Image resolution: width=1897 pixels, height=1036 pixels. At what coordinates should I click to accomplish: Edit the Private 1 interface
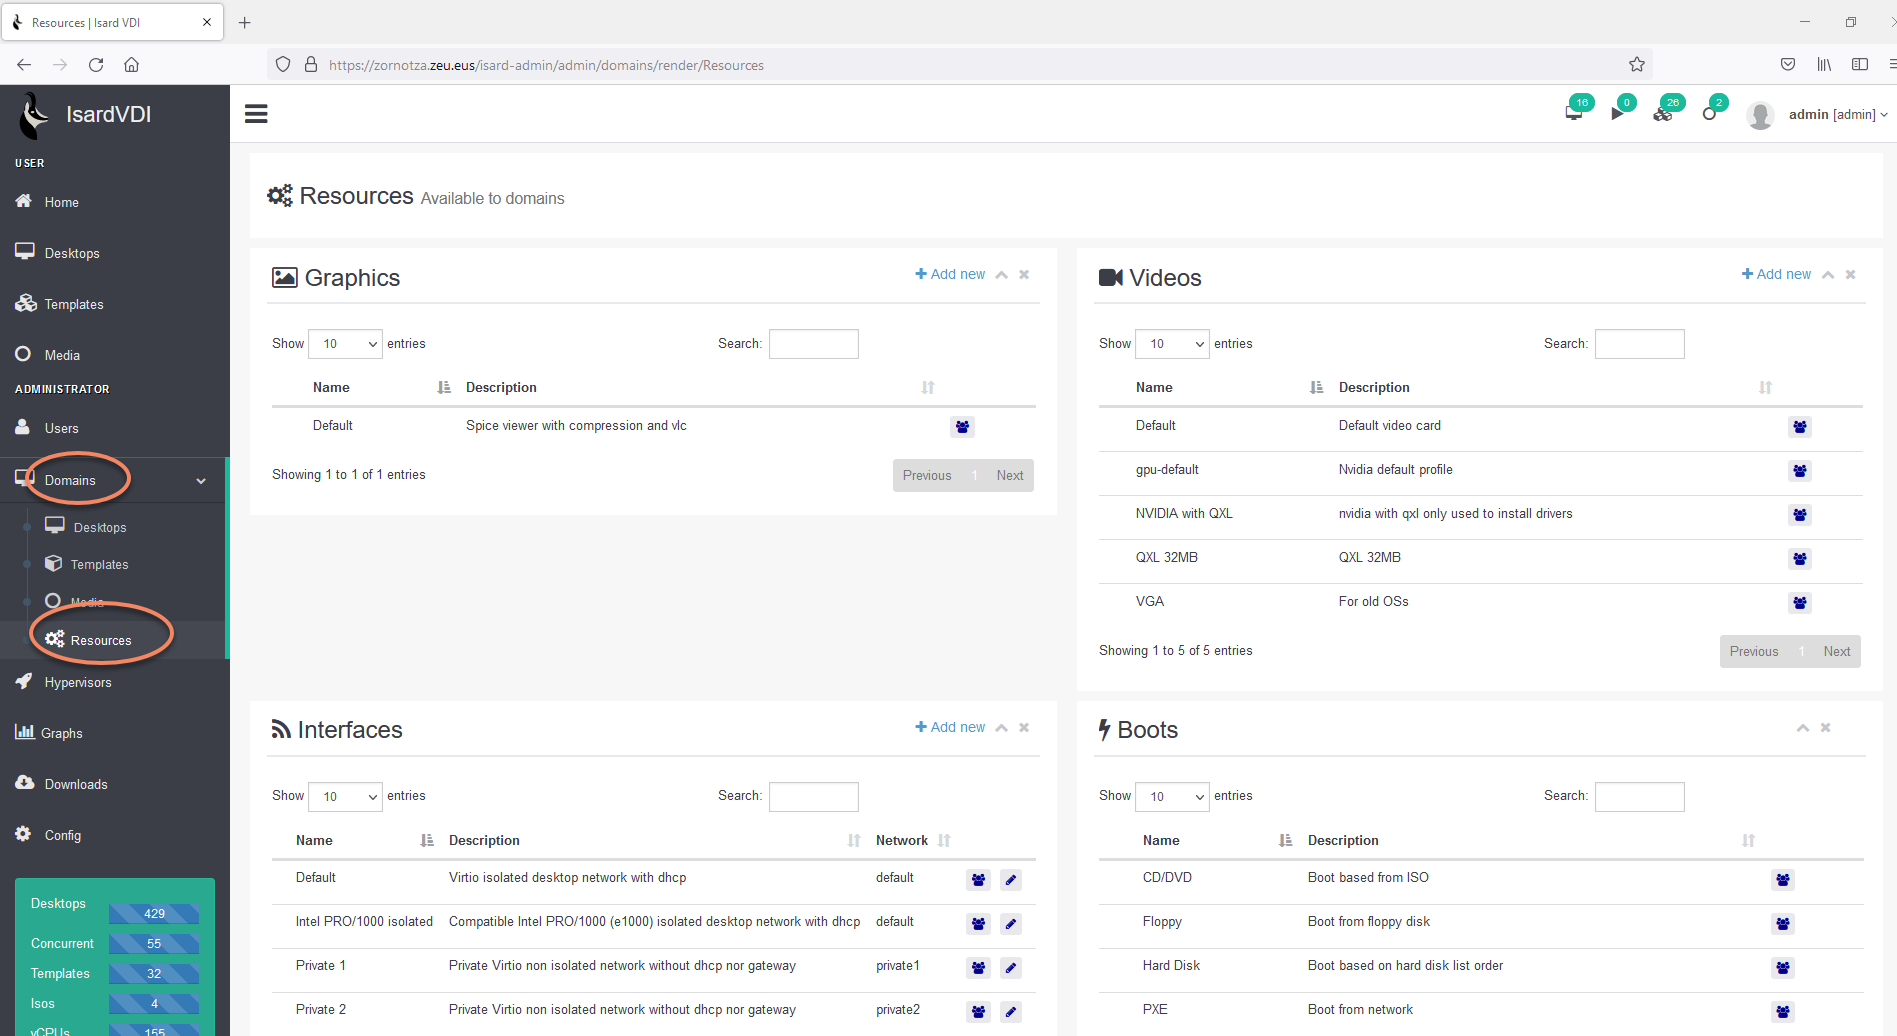click(1011, 968)
